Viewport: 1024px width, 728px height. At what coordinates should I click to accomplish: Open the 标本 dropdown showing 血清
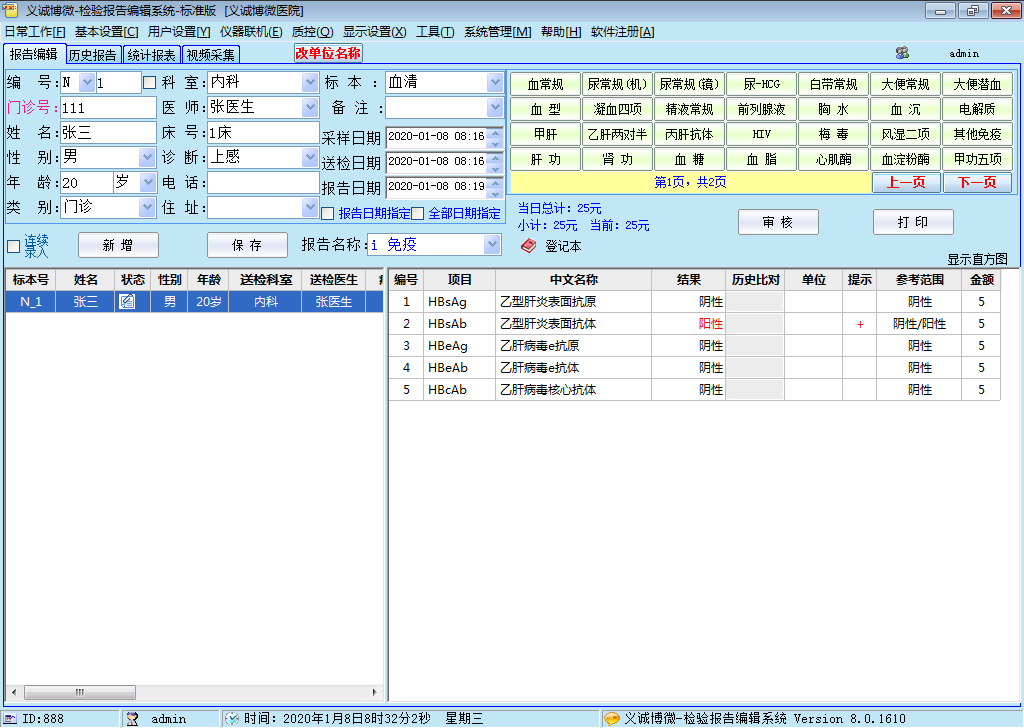coord(495,82)
